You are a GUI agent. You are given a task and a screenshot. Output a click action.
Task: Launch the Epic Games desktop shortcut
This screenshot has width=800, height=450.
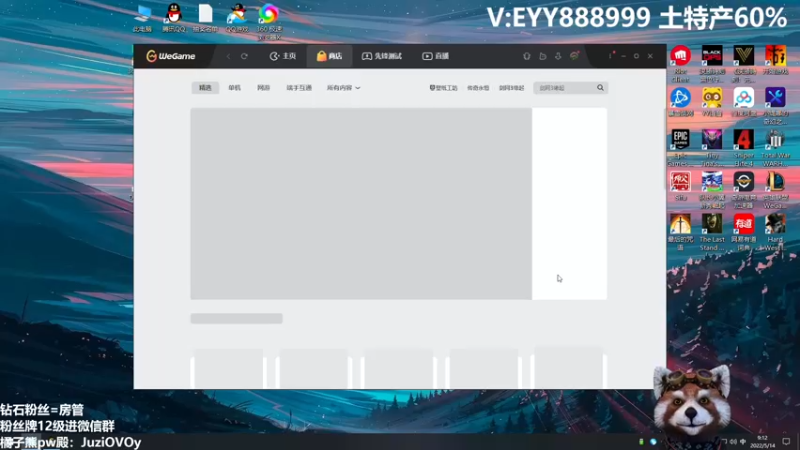click(x=680, y=147)
